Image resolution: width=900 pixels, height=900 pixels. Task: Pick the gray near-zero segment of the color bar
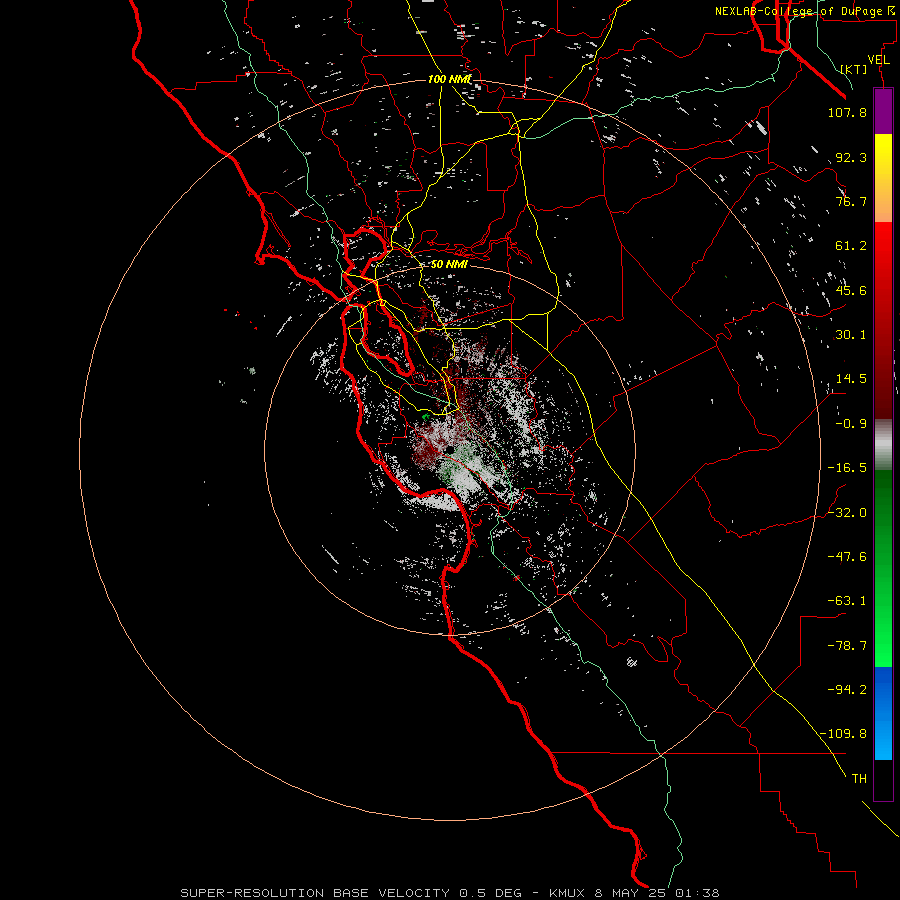(883, 445)
